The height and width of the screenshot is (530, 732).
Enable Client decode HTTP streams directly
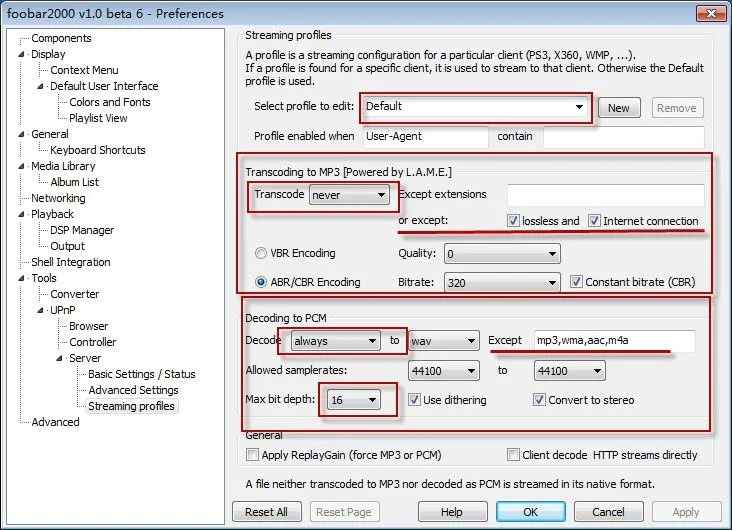coord(513,455)
